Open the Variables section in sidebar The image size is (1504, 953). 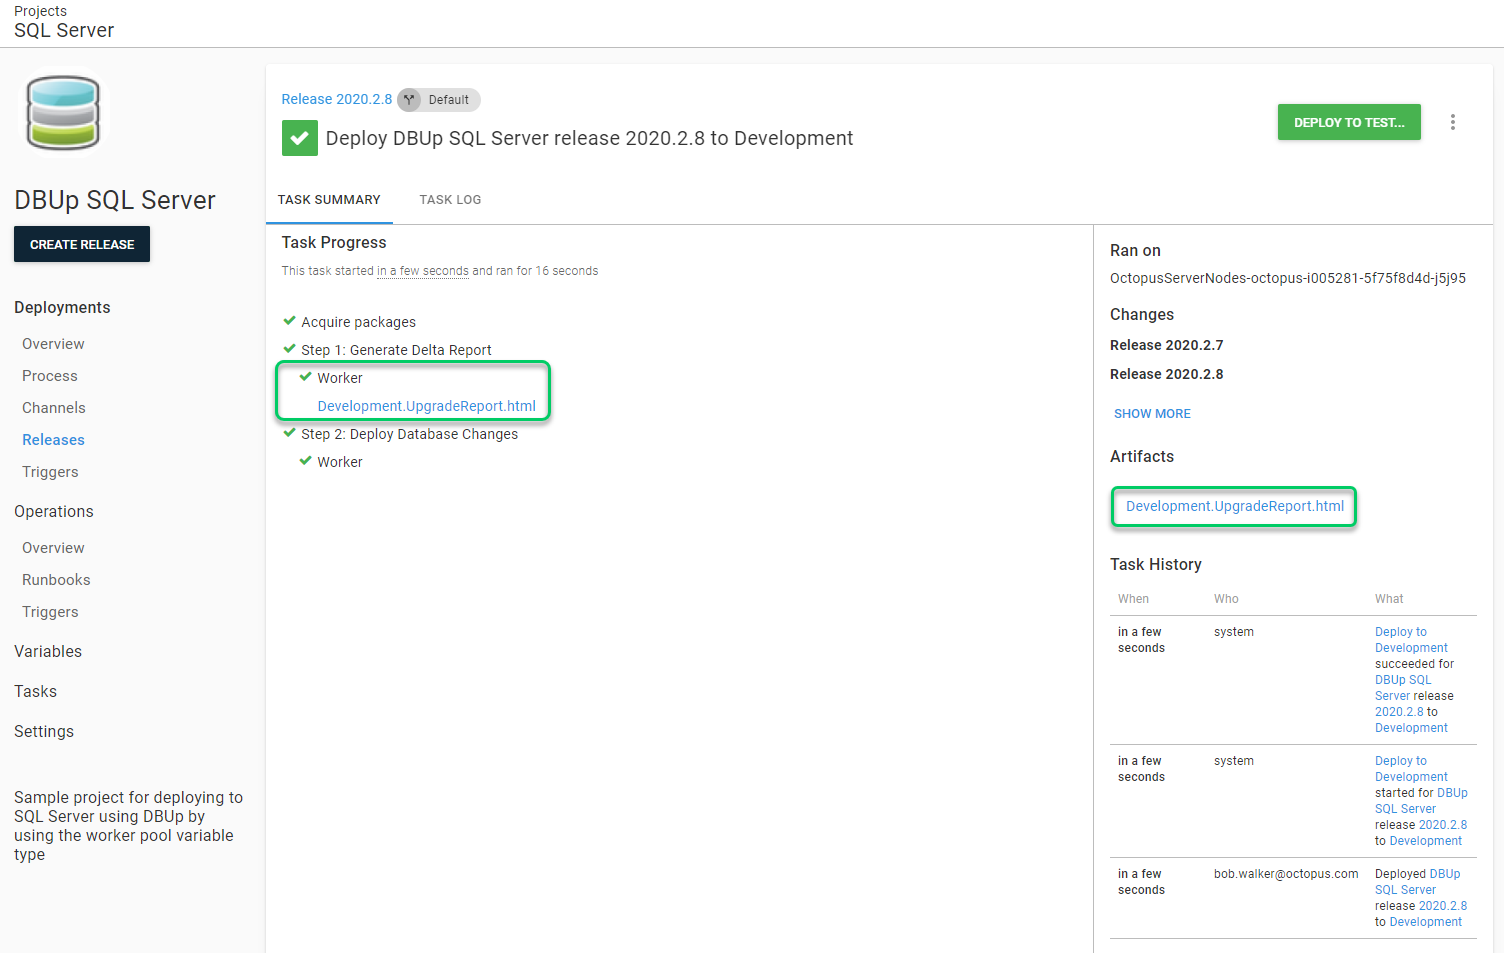(x=48, y=651)
